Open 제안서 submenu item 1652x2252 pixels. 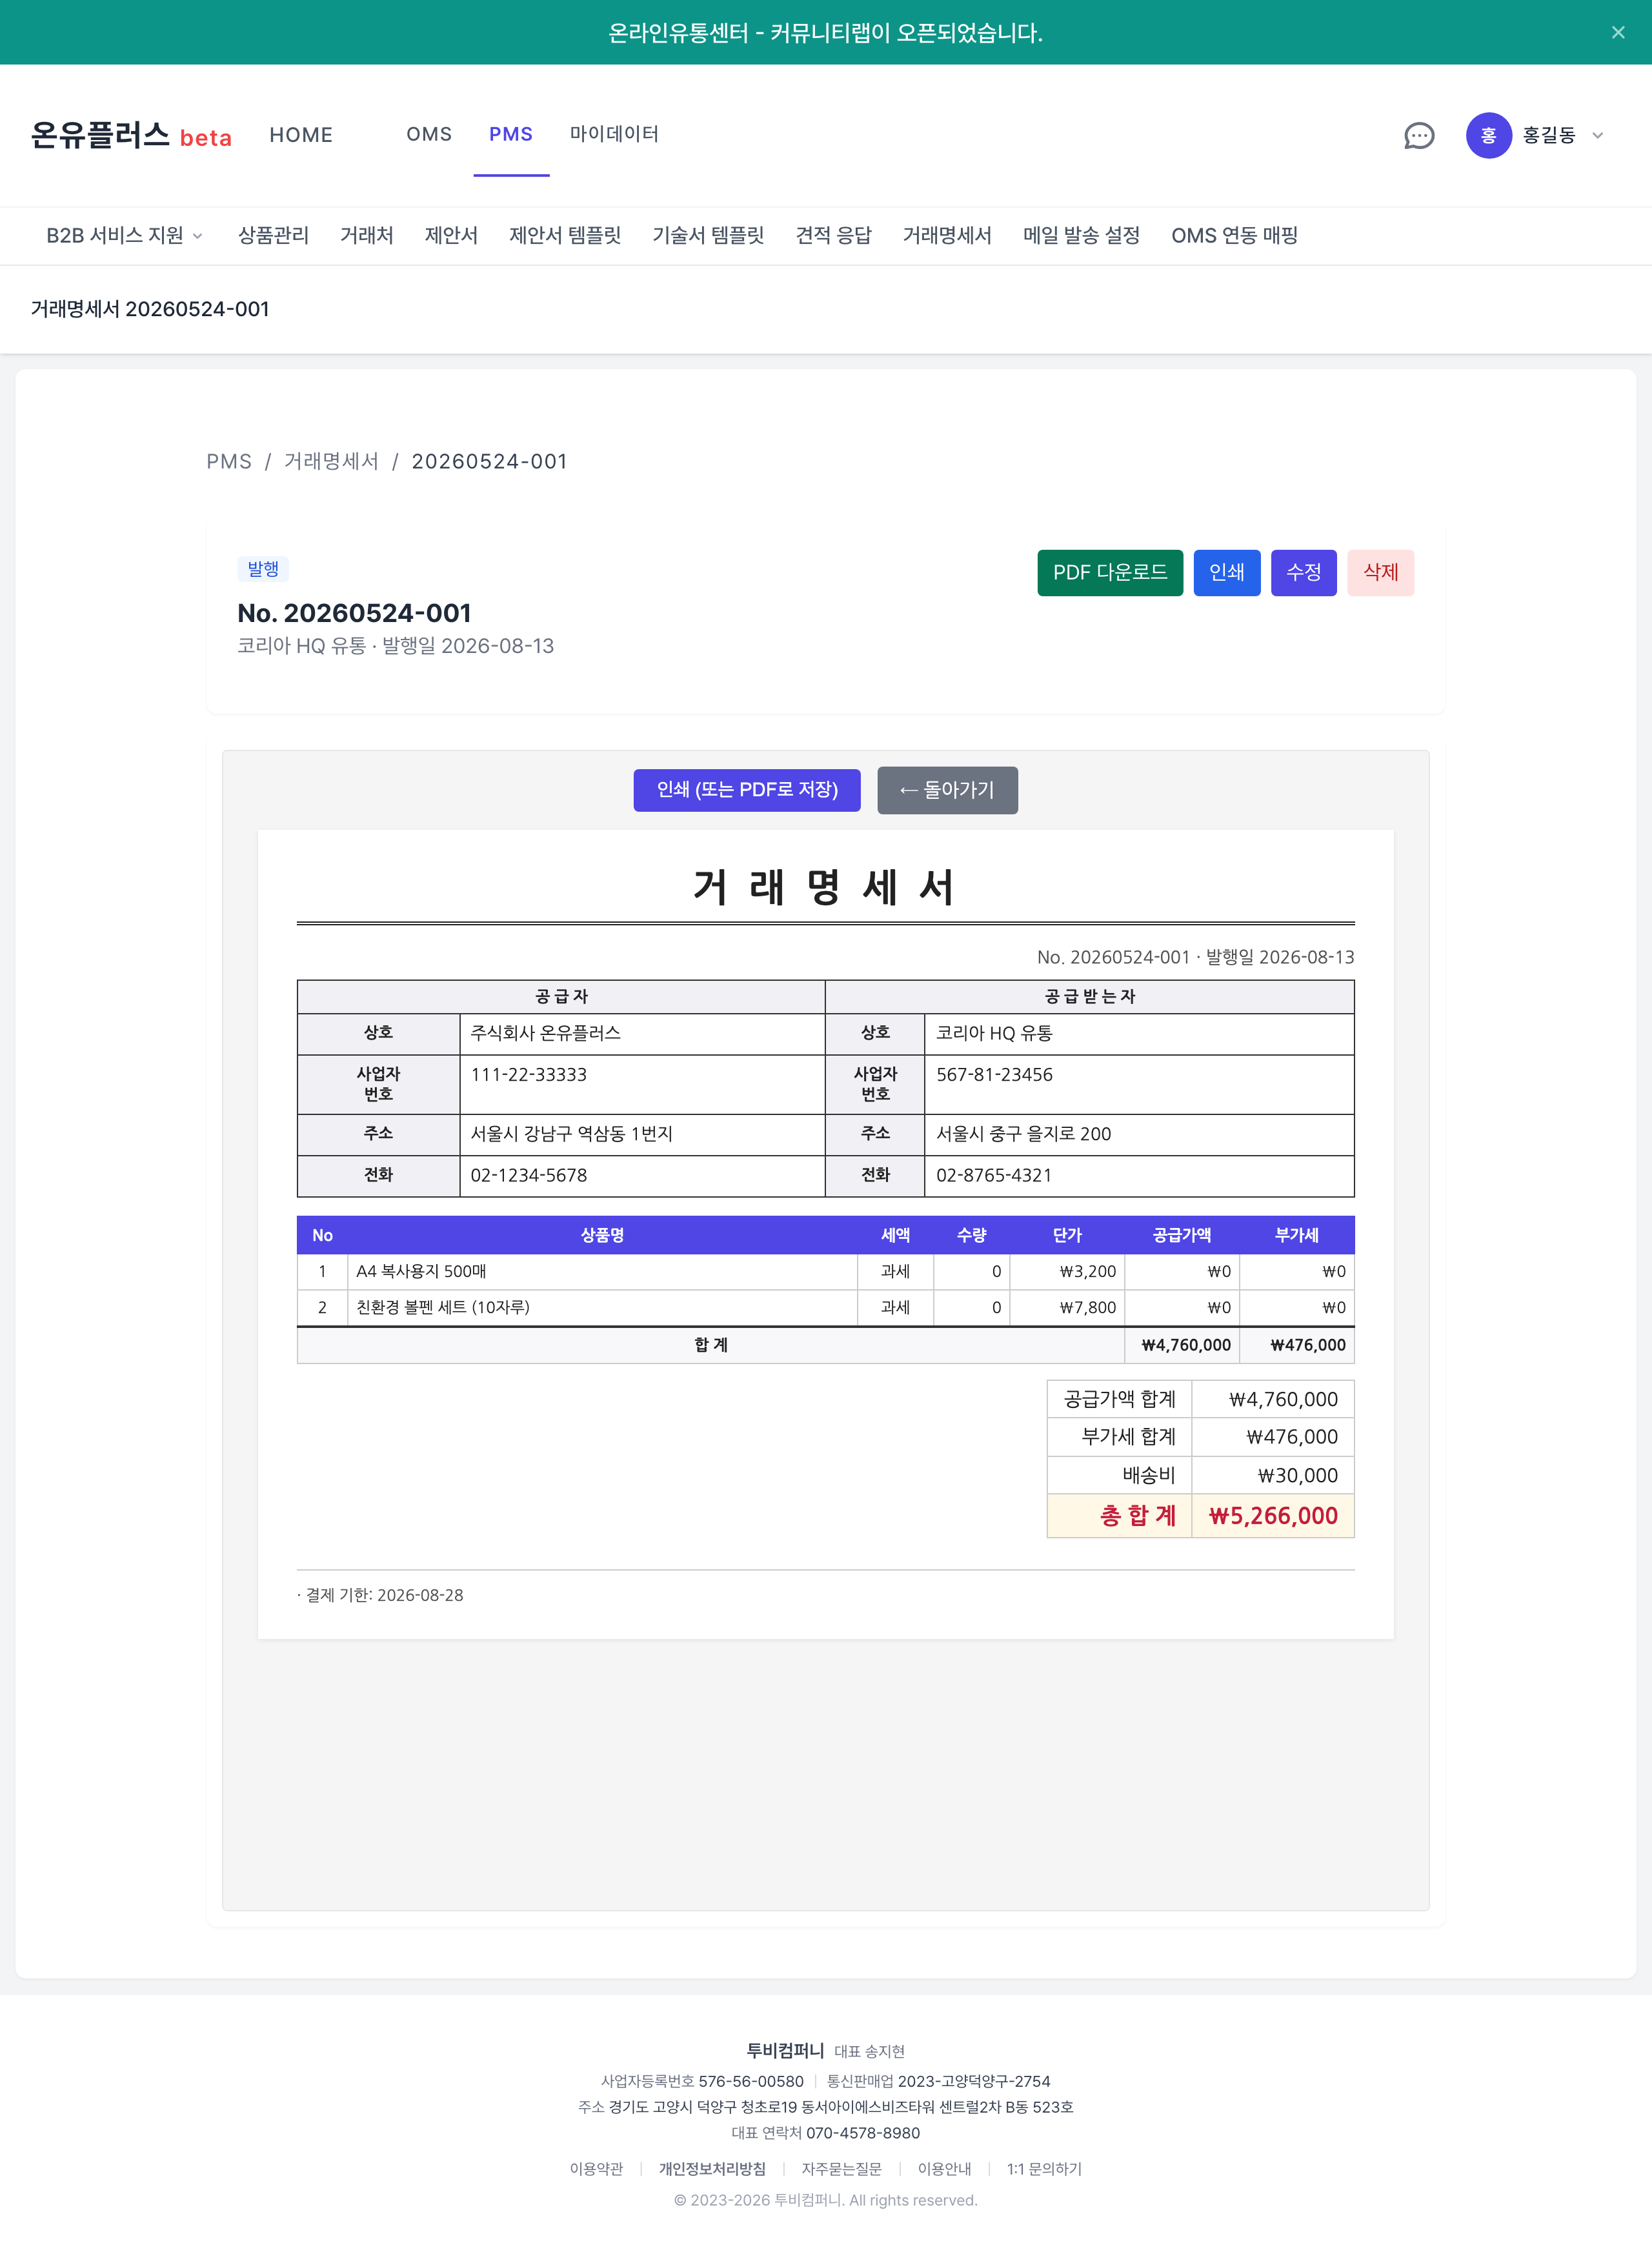click(451, 235)
